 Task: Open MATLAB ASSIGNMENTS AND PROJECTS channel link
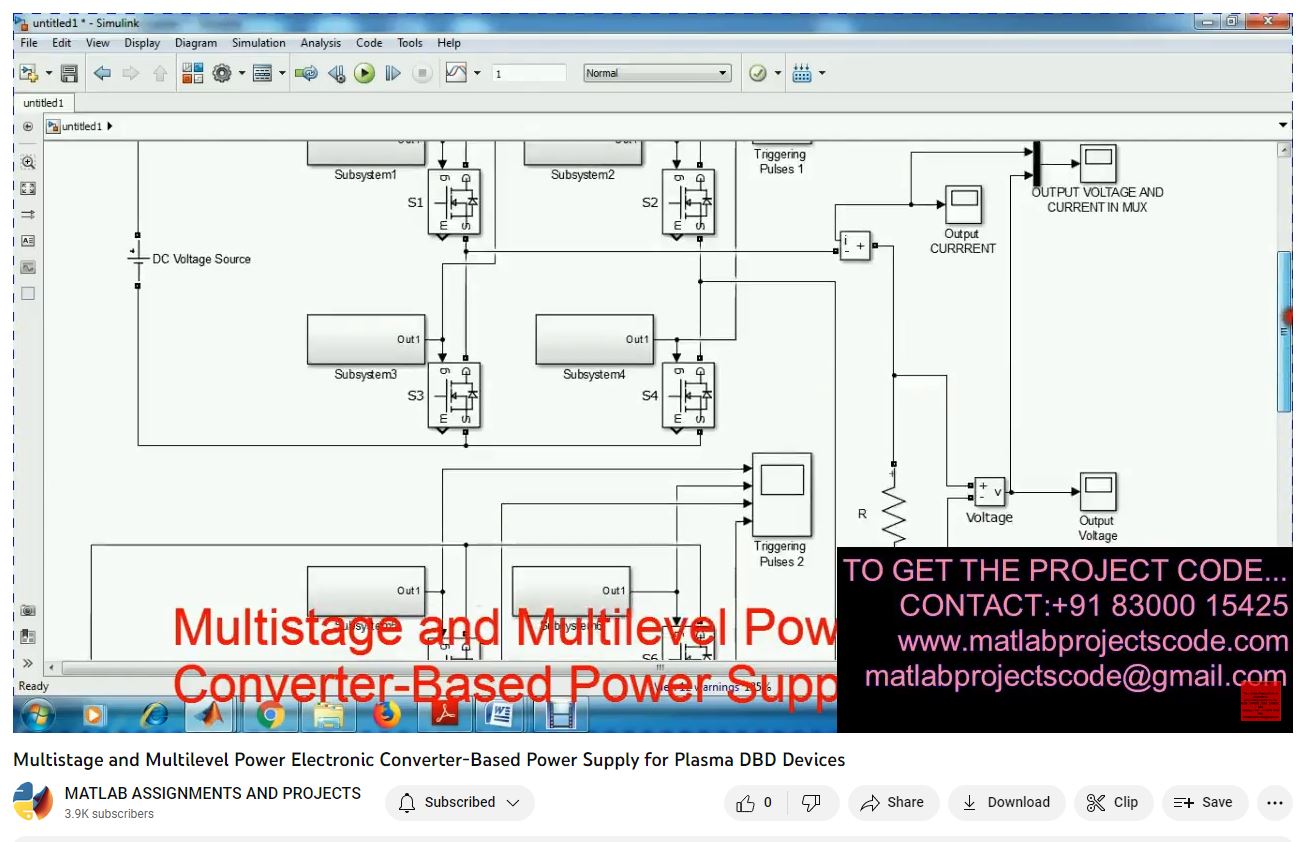click(212, 793)
